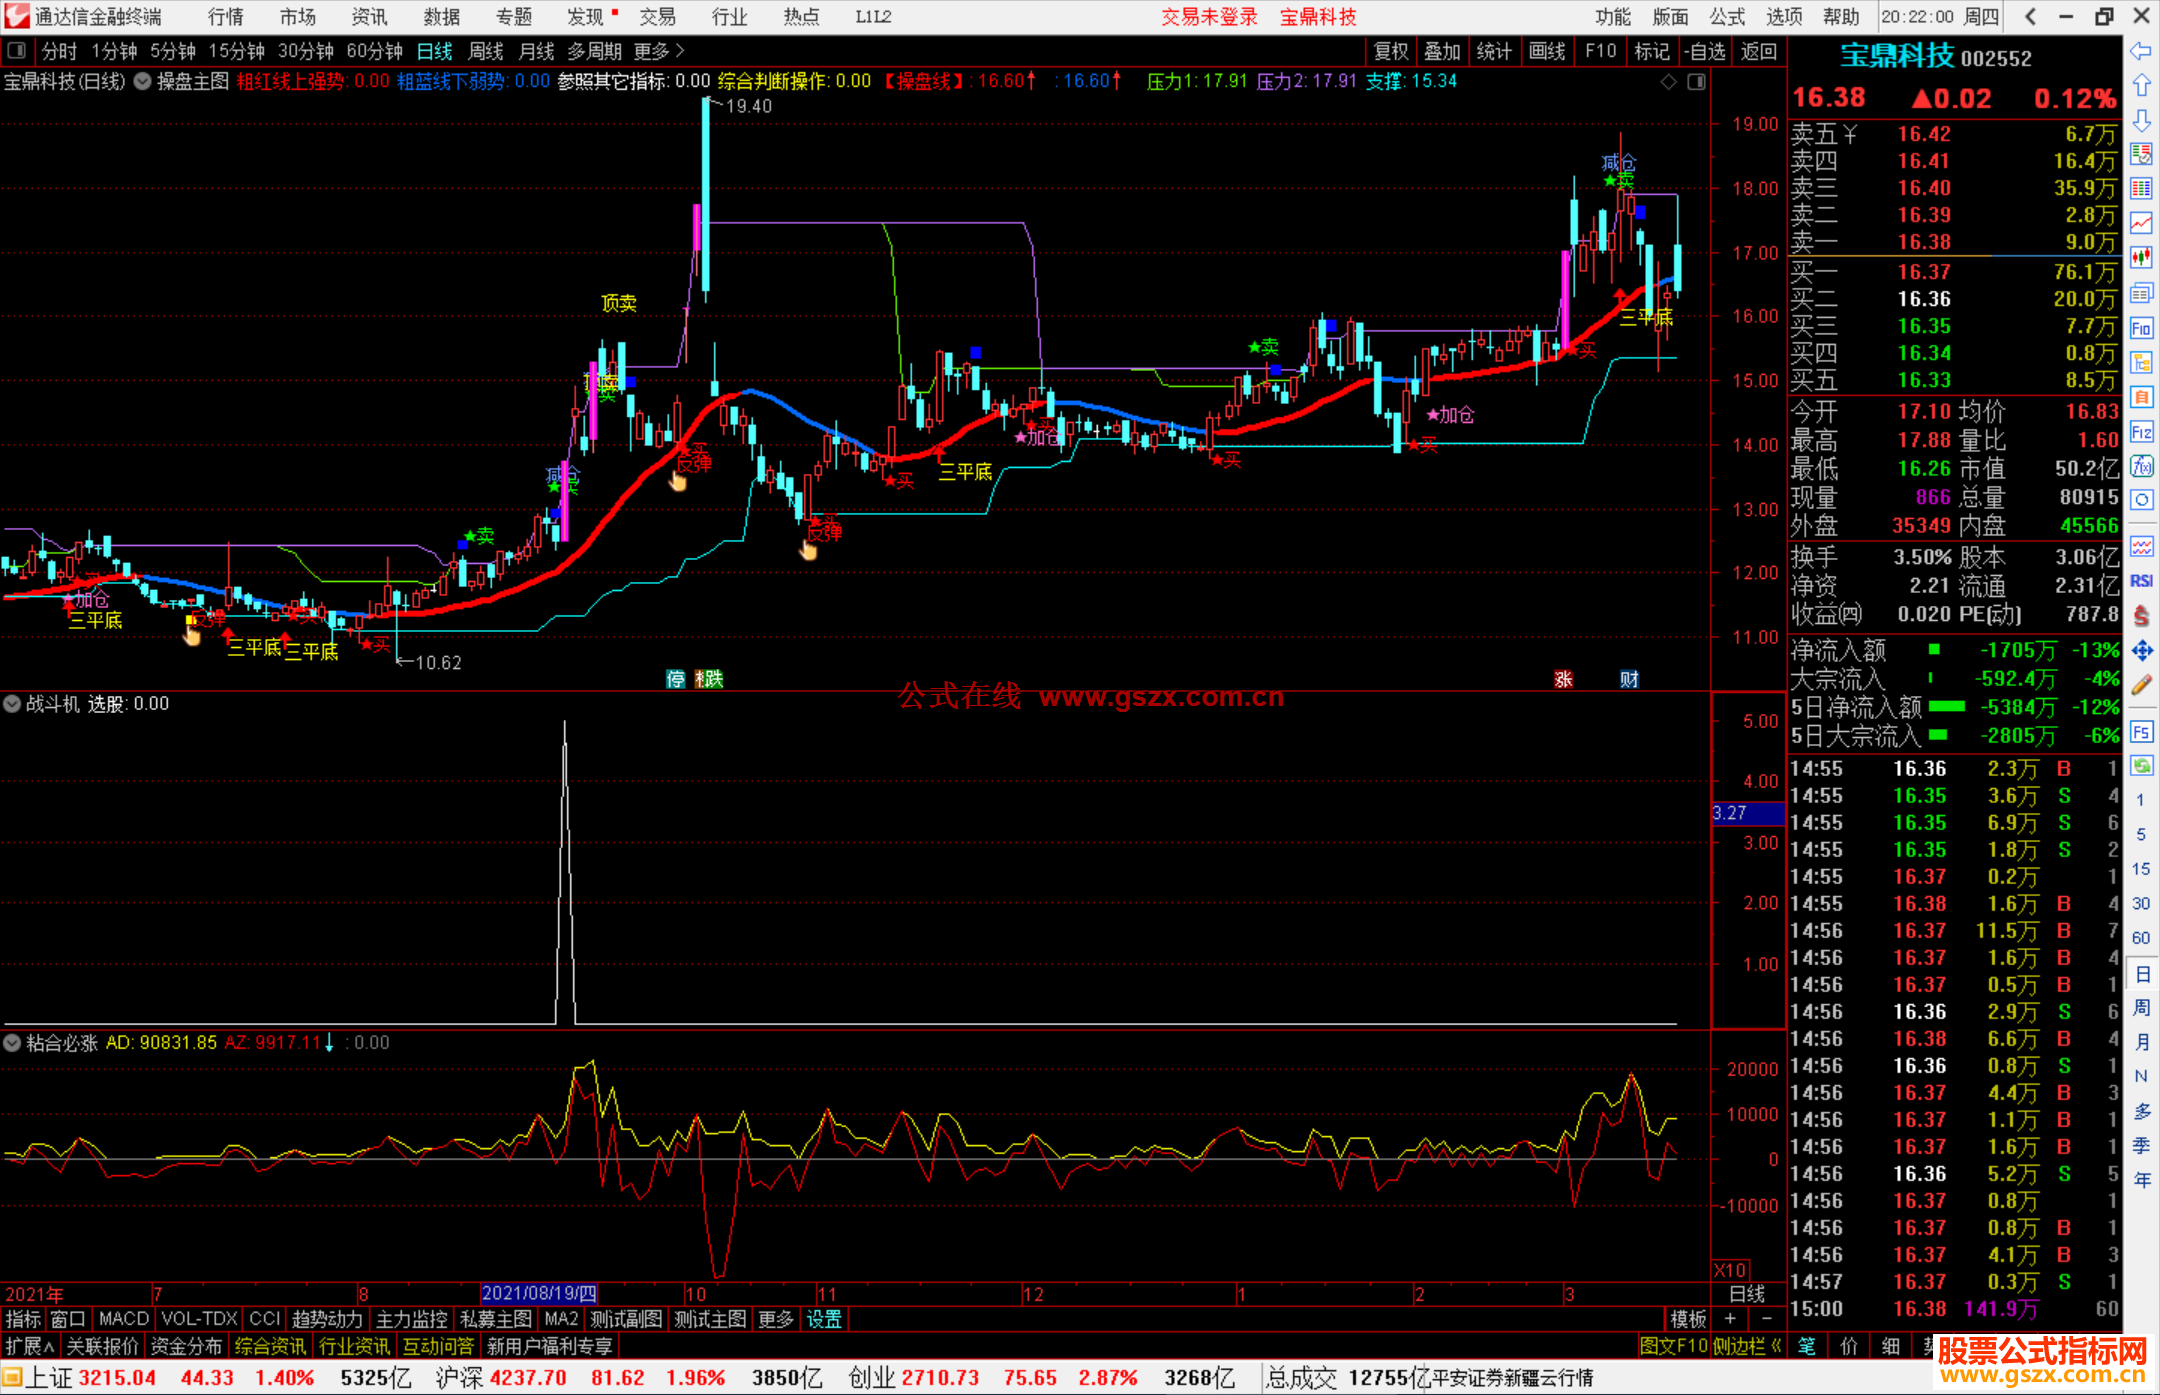Screen dimensions: 2160x1395
Task: Click the 涨 marker under the price chart
Action: (x=1564, y=680)
